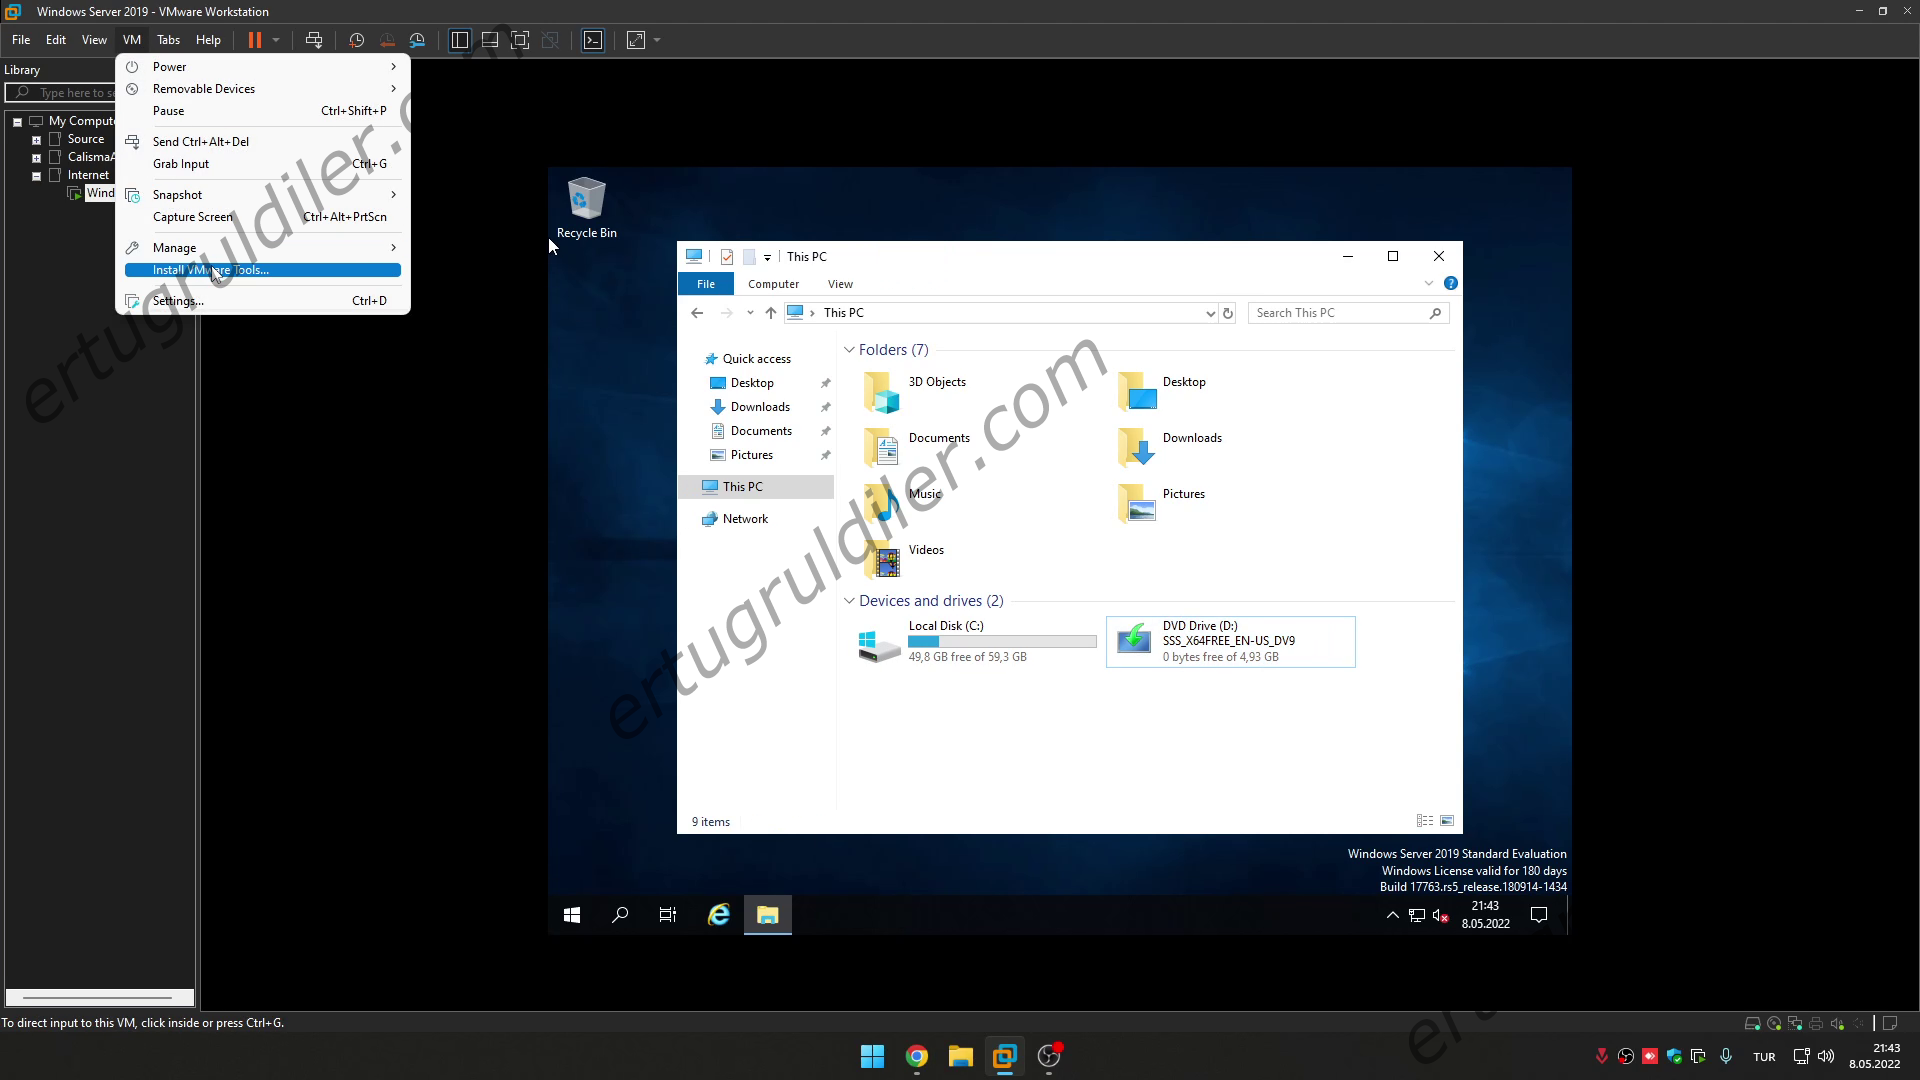The width and height of the screenshot is (1920, 1080).
Task: Enter full screen mode via the toolbar icon
Action: (x=520, y=40)
